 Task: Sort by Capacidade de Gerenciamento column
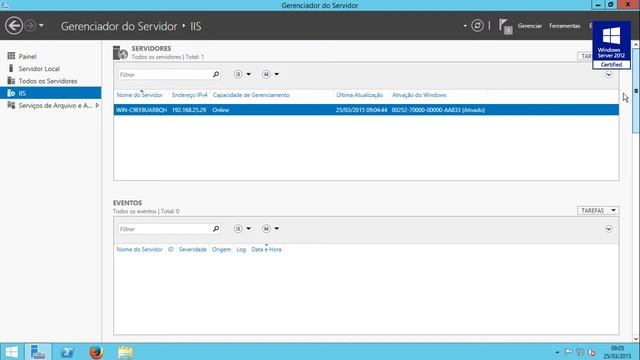click(251, 95)
